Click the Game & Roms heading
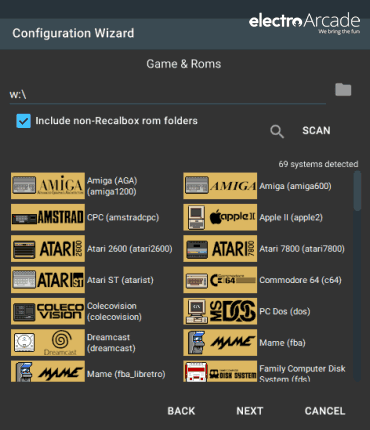Viewport: 370px width, 430px height. click(184, 64)
